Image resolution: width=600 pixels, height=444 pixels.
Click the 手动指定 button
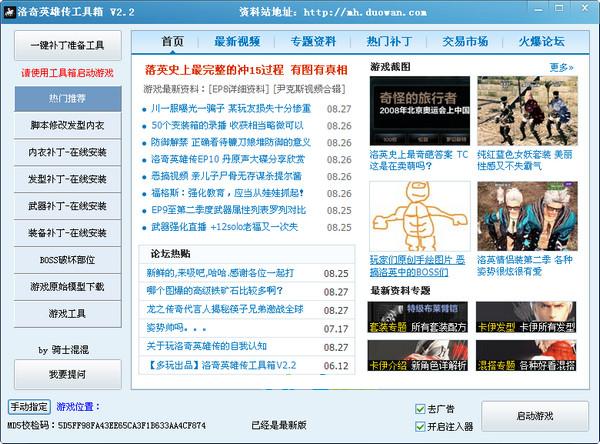coord(28,407)
